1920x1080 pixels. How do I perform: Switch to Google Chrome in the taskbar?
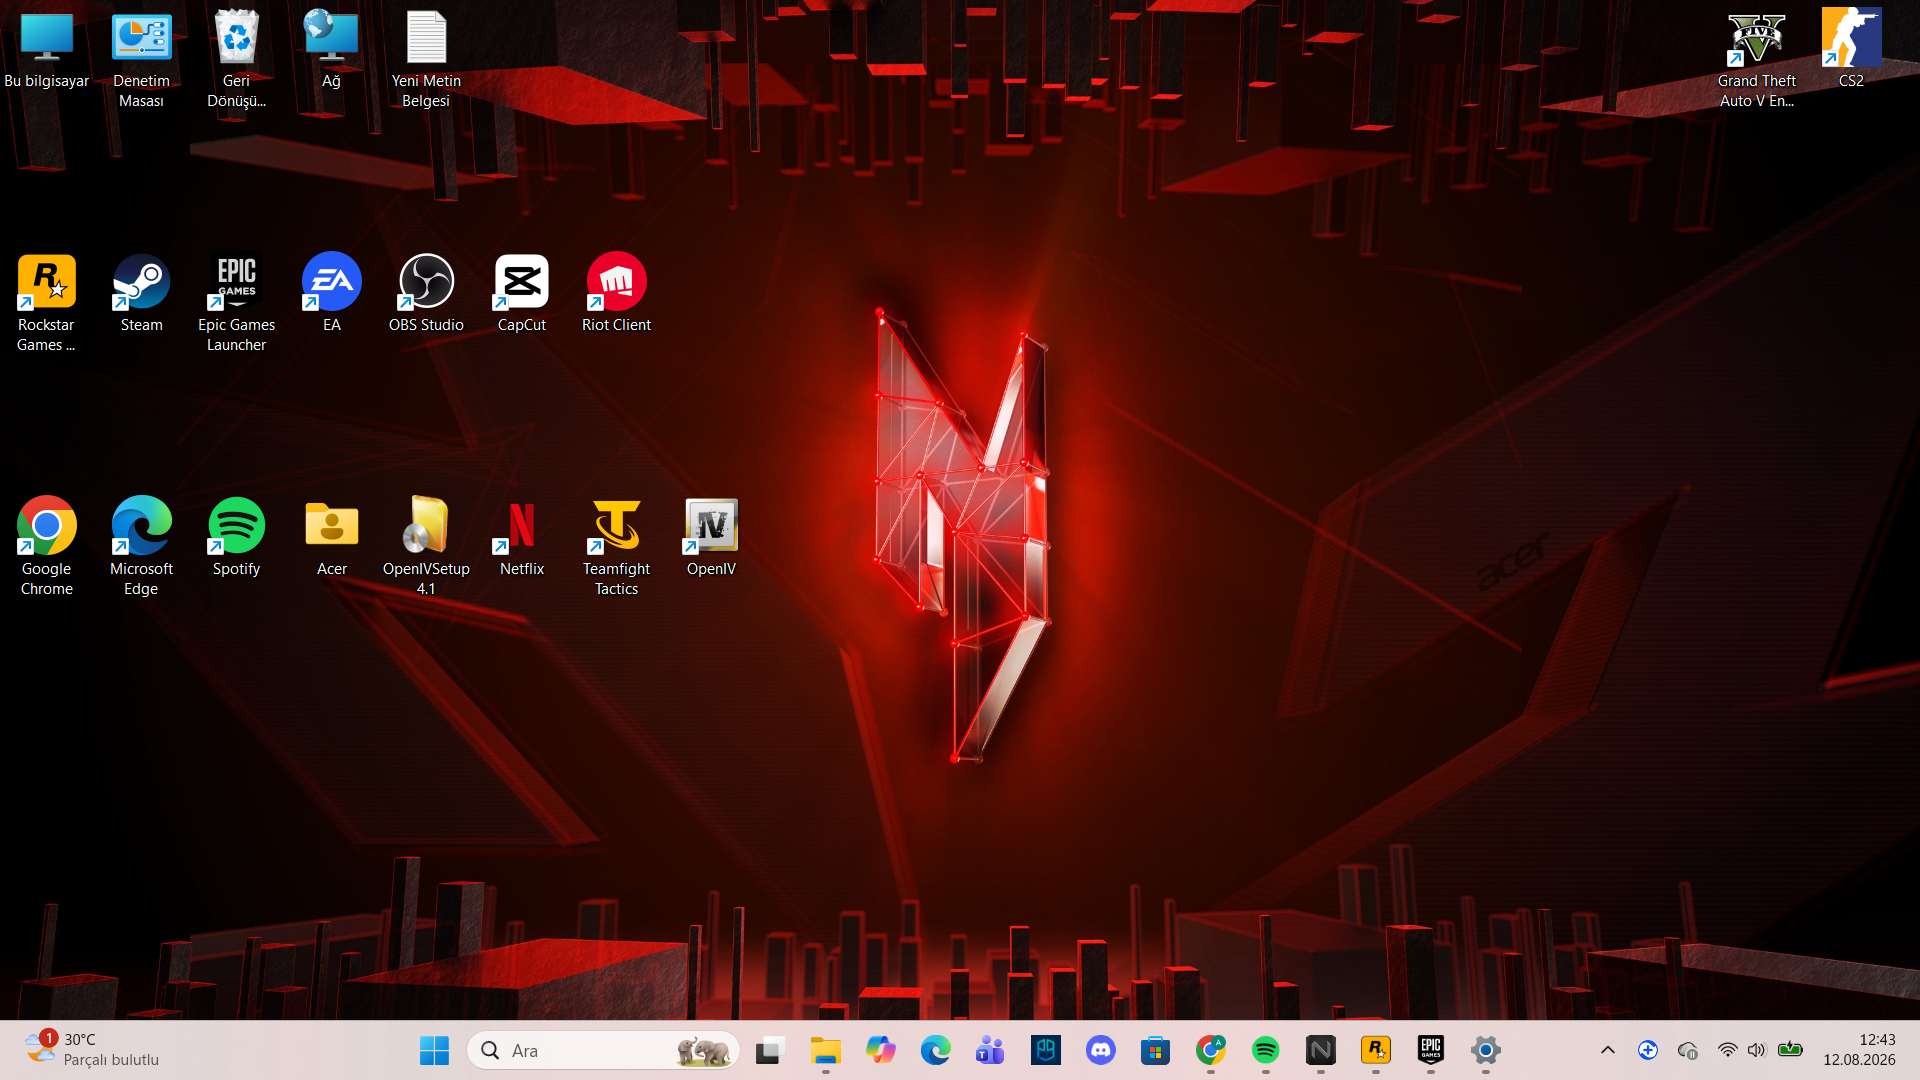1210,1051
